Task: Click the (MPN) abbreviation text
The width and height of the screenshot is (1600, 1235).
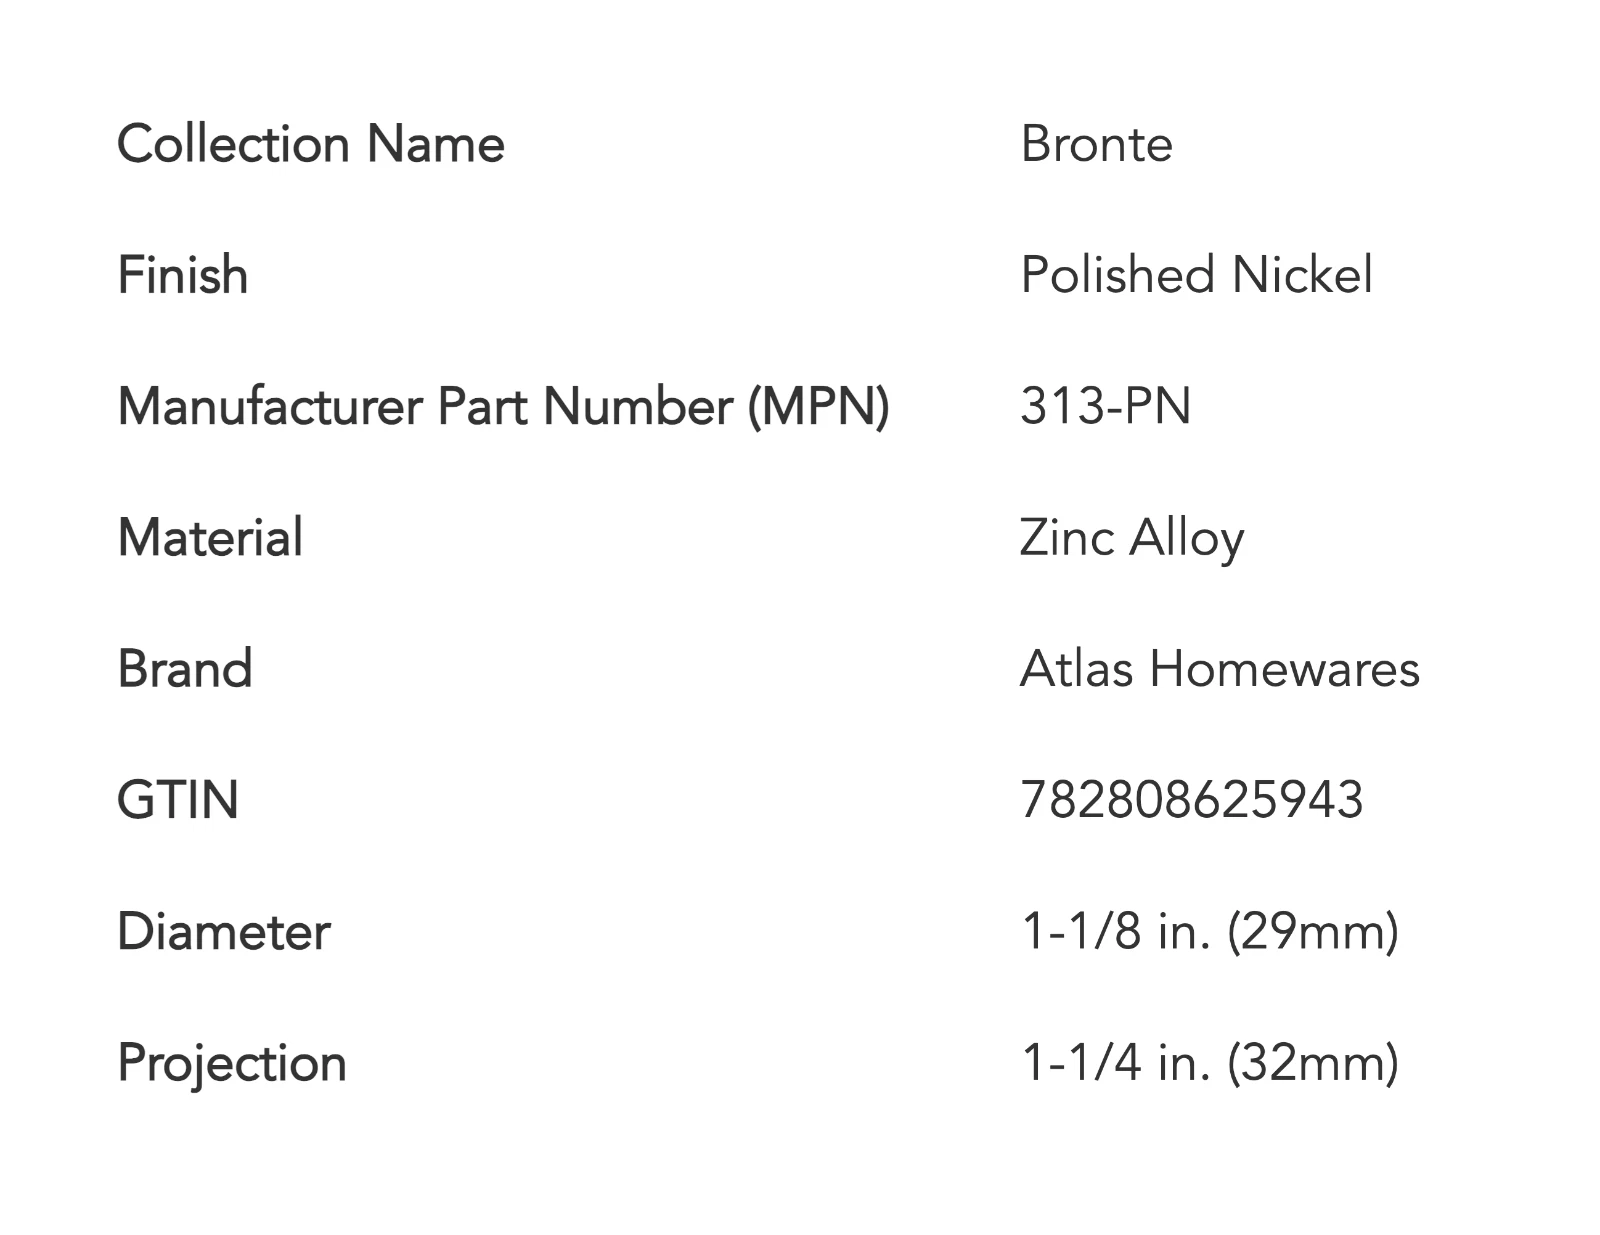Action: pyautogui.click(x=819, y=407)
